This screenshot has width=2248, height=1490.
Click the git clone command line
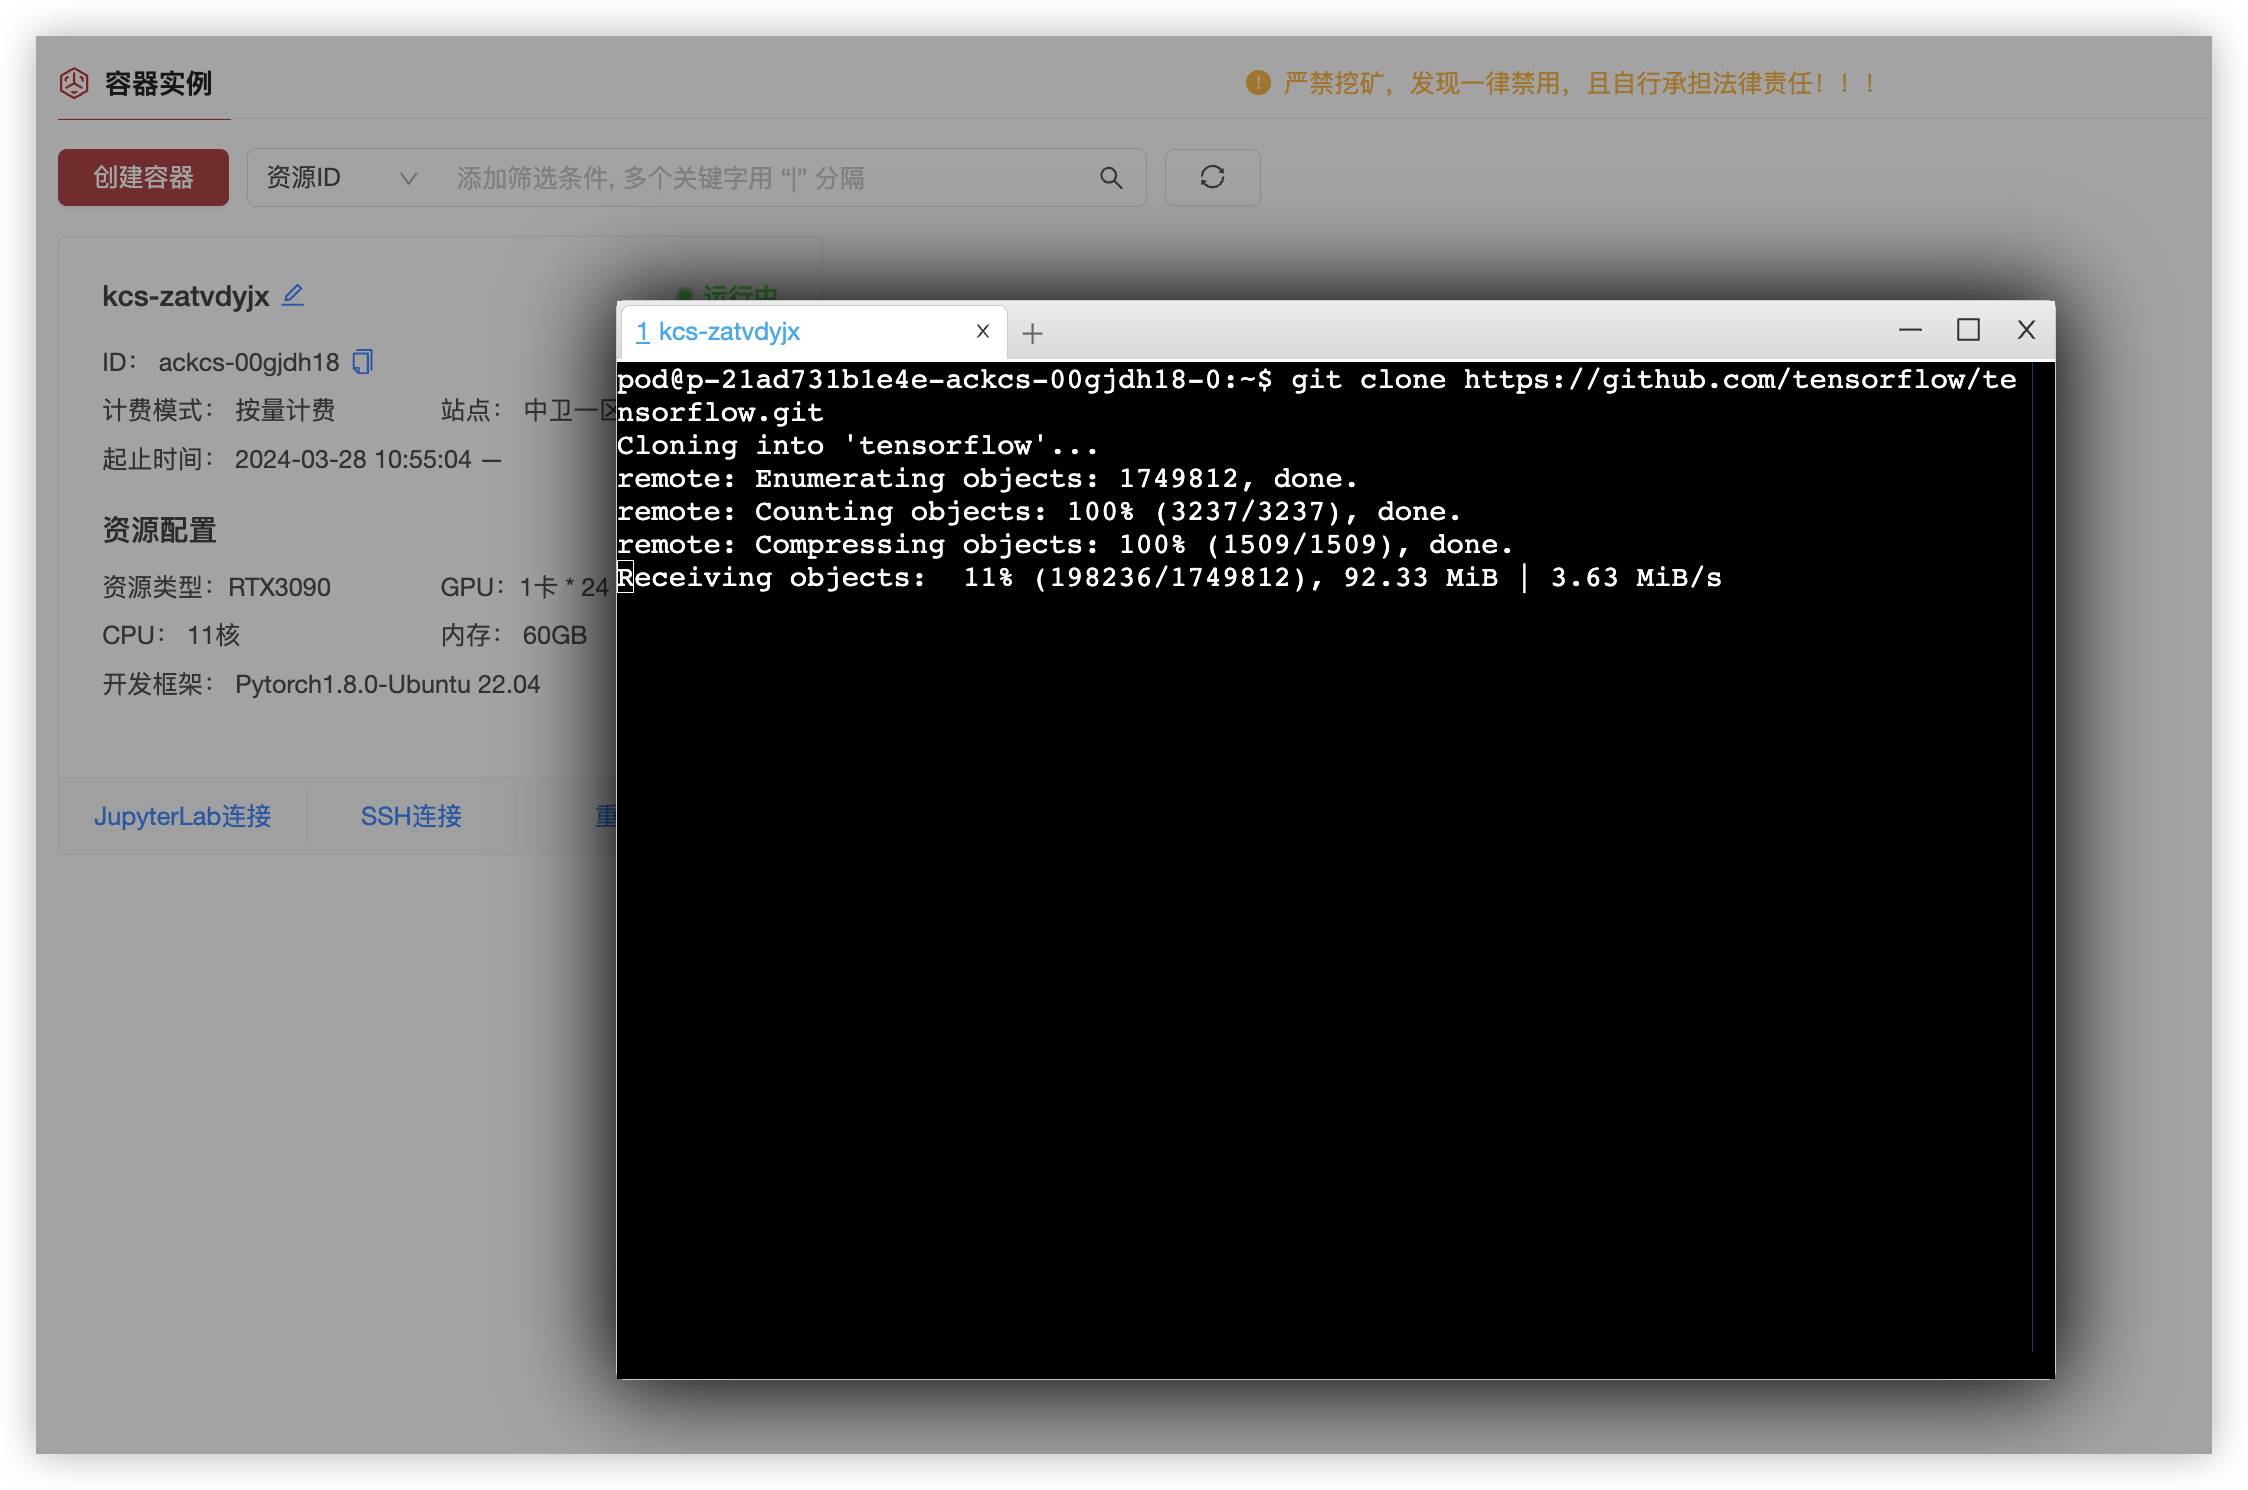point(1316,396)
